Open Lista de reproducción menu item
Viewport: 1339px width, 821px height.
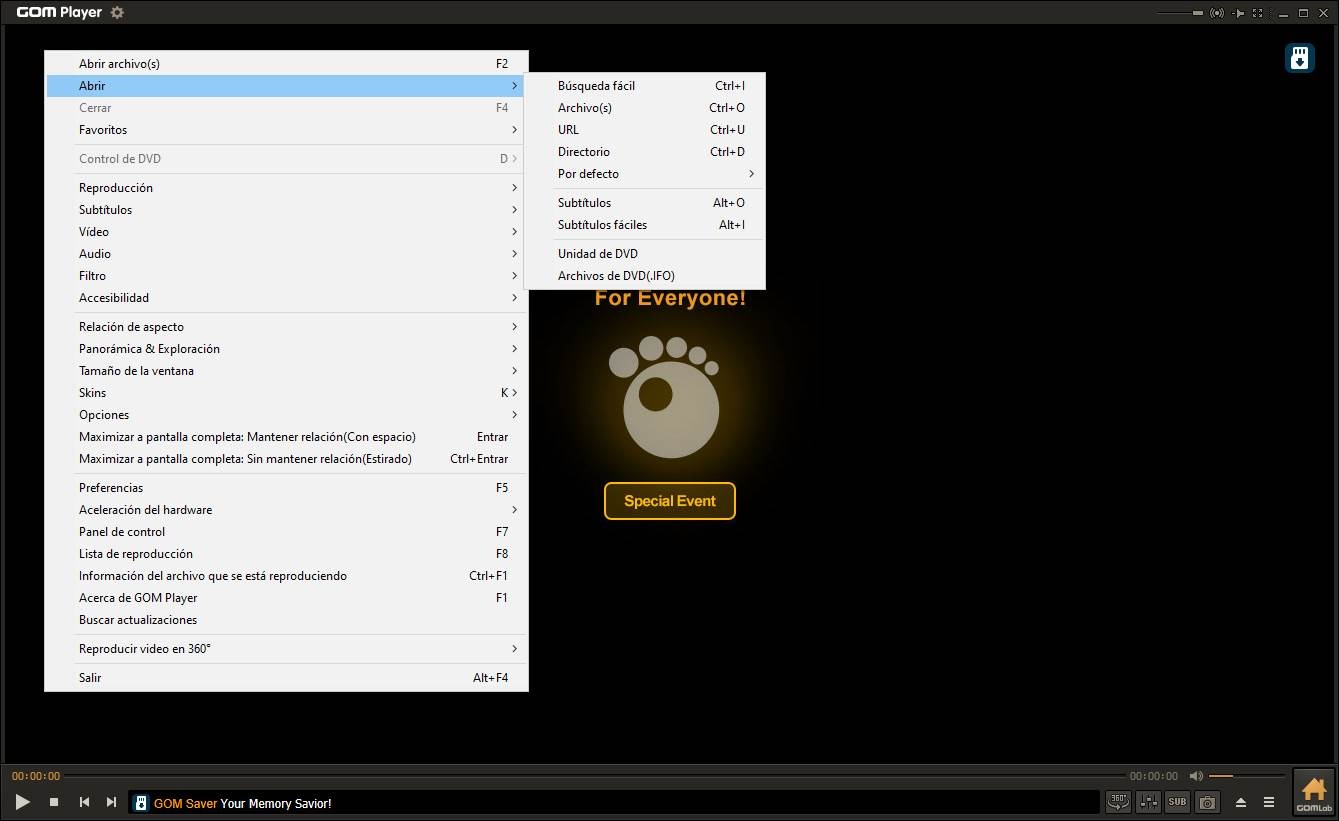coord(286,554)
